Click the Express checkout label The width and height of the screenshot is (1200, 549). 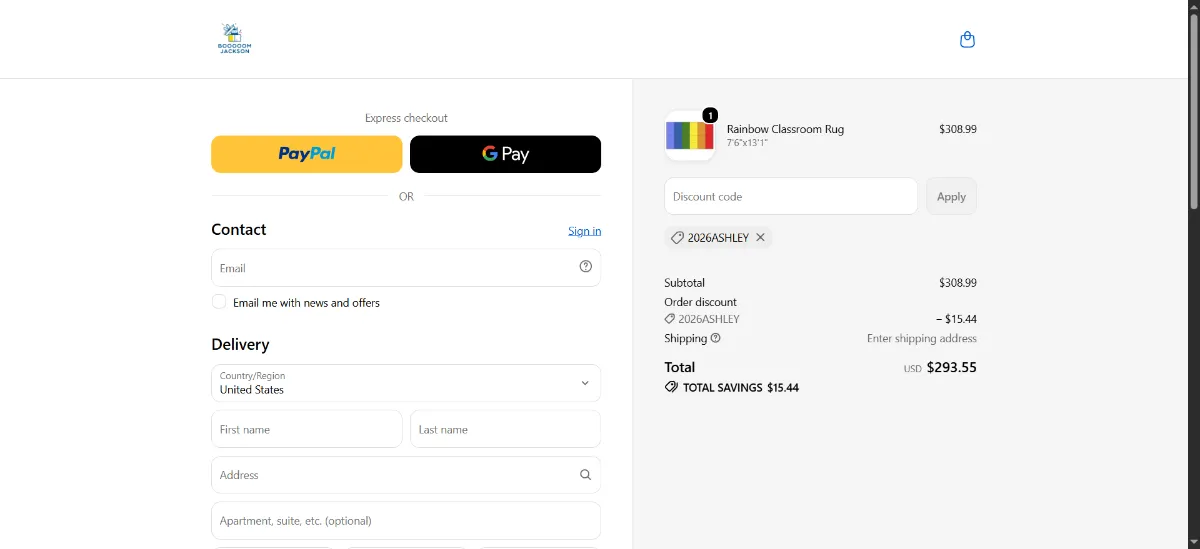[406, 118]
